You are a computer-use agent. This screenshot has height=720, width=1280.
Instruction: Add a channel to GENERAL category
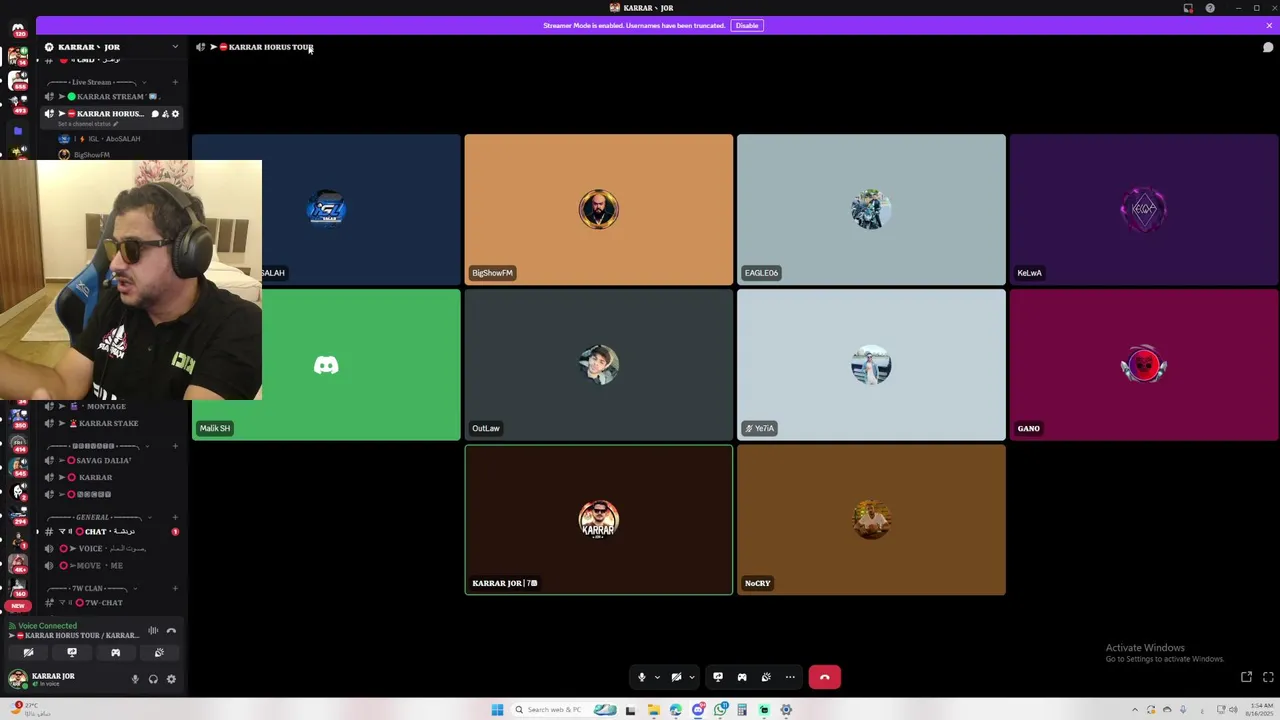pyautogui.click(x=175, y=517)
